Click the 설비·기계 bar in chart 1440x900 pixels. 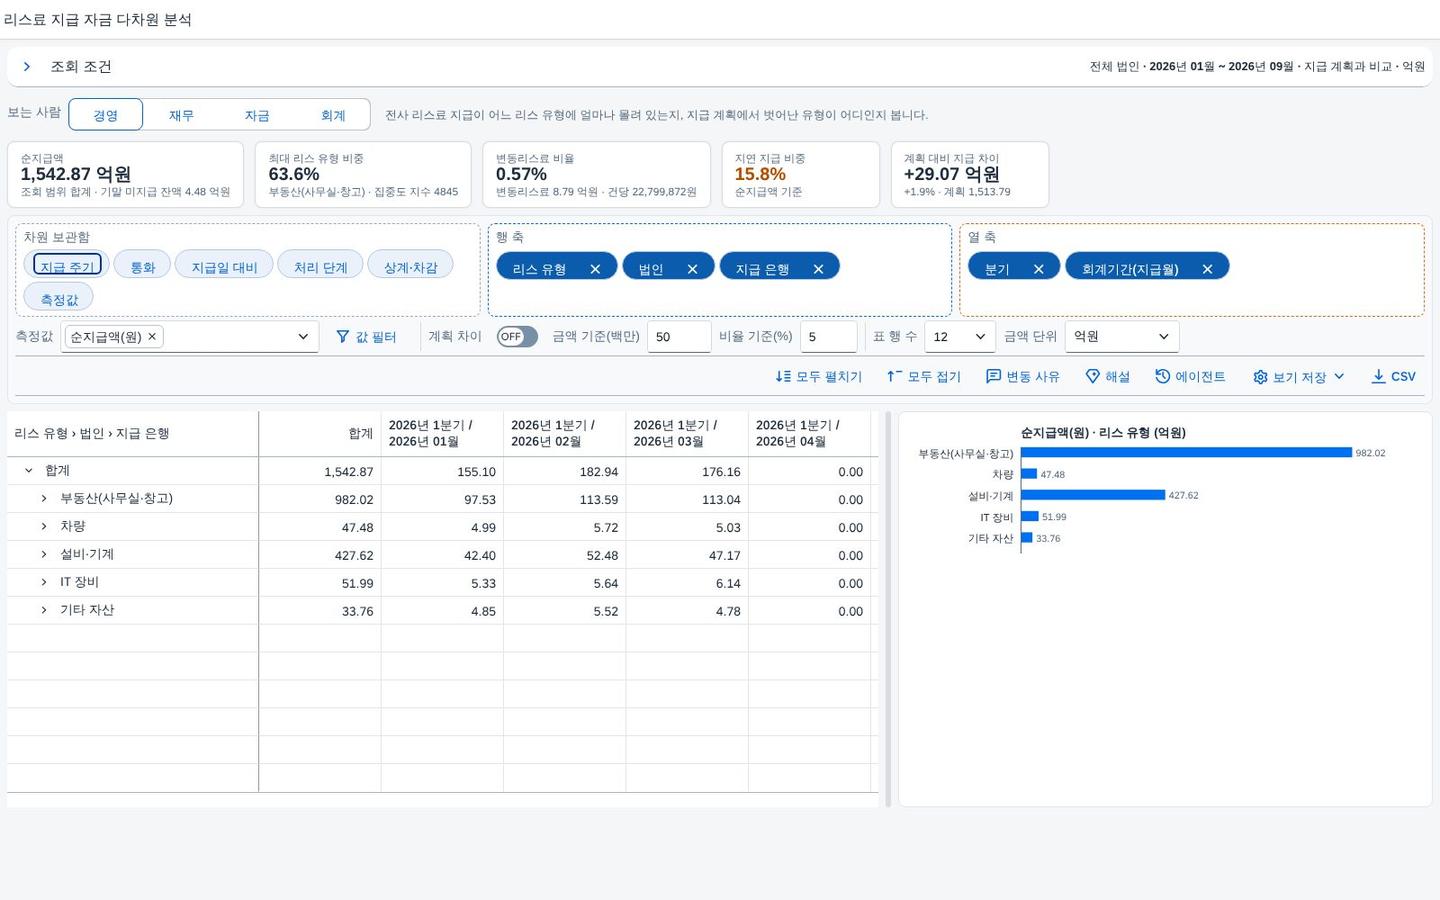coord(1093,495)
